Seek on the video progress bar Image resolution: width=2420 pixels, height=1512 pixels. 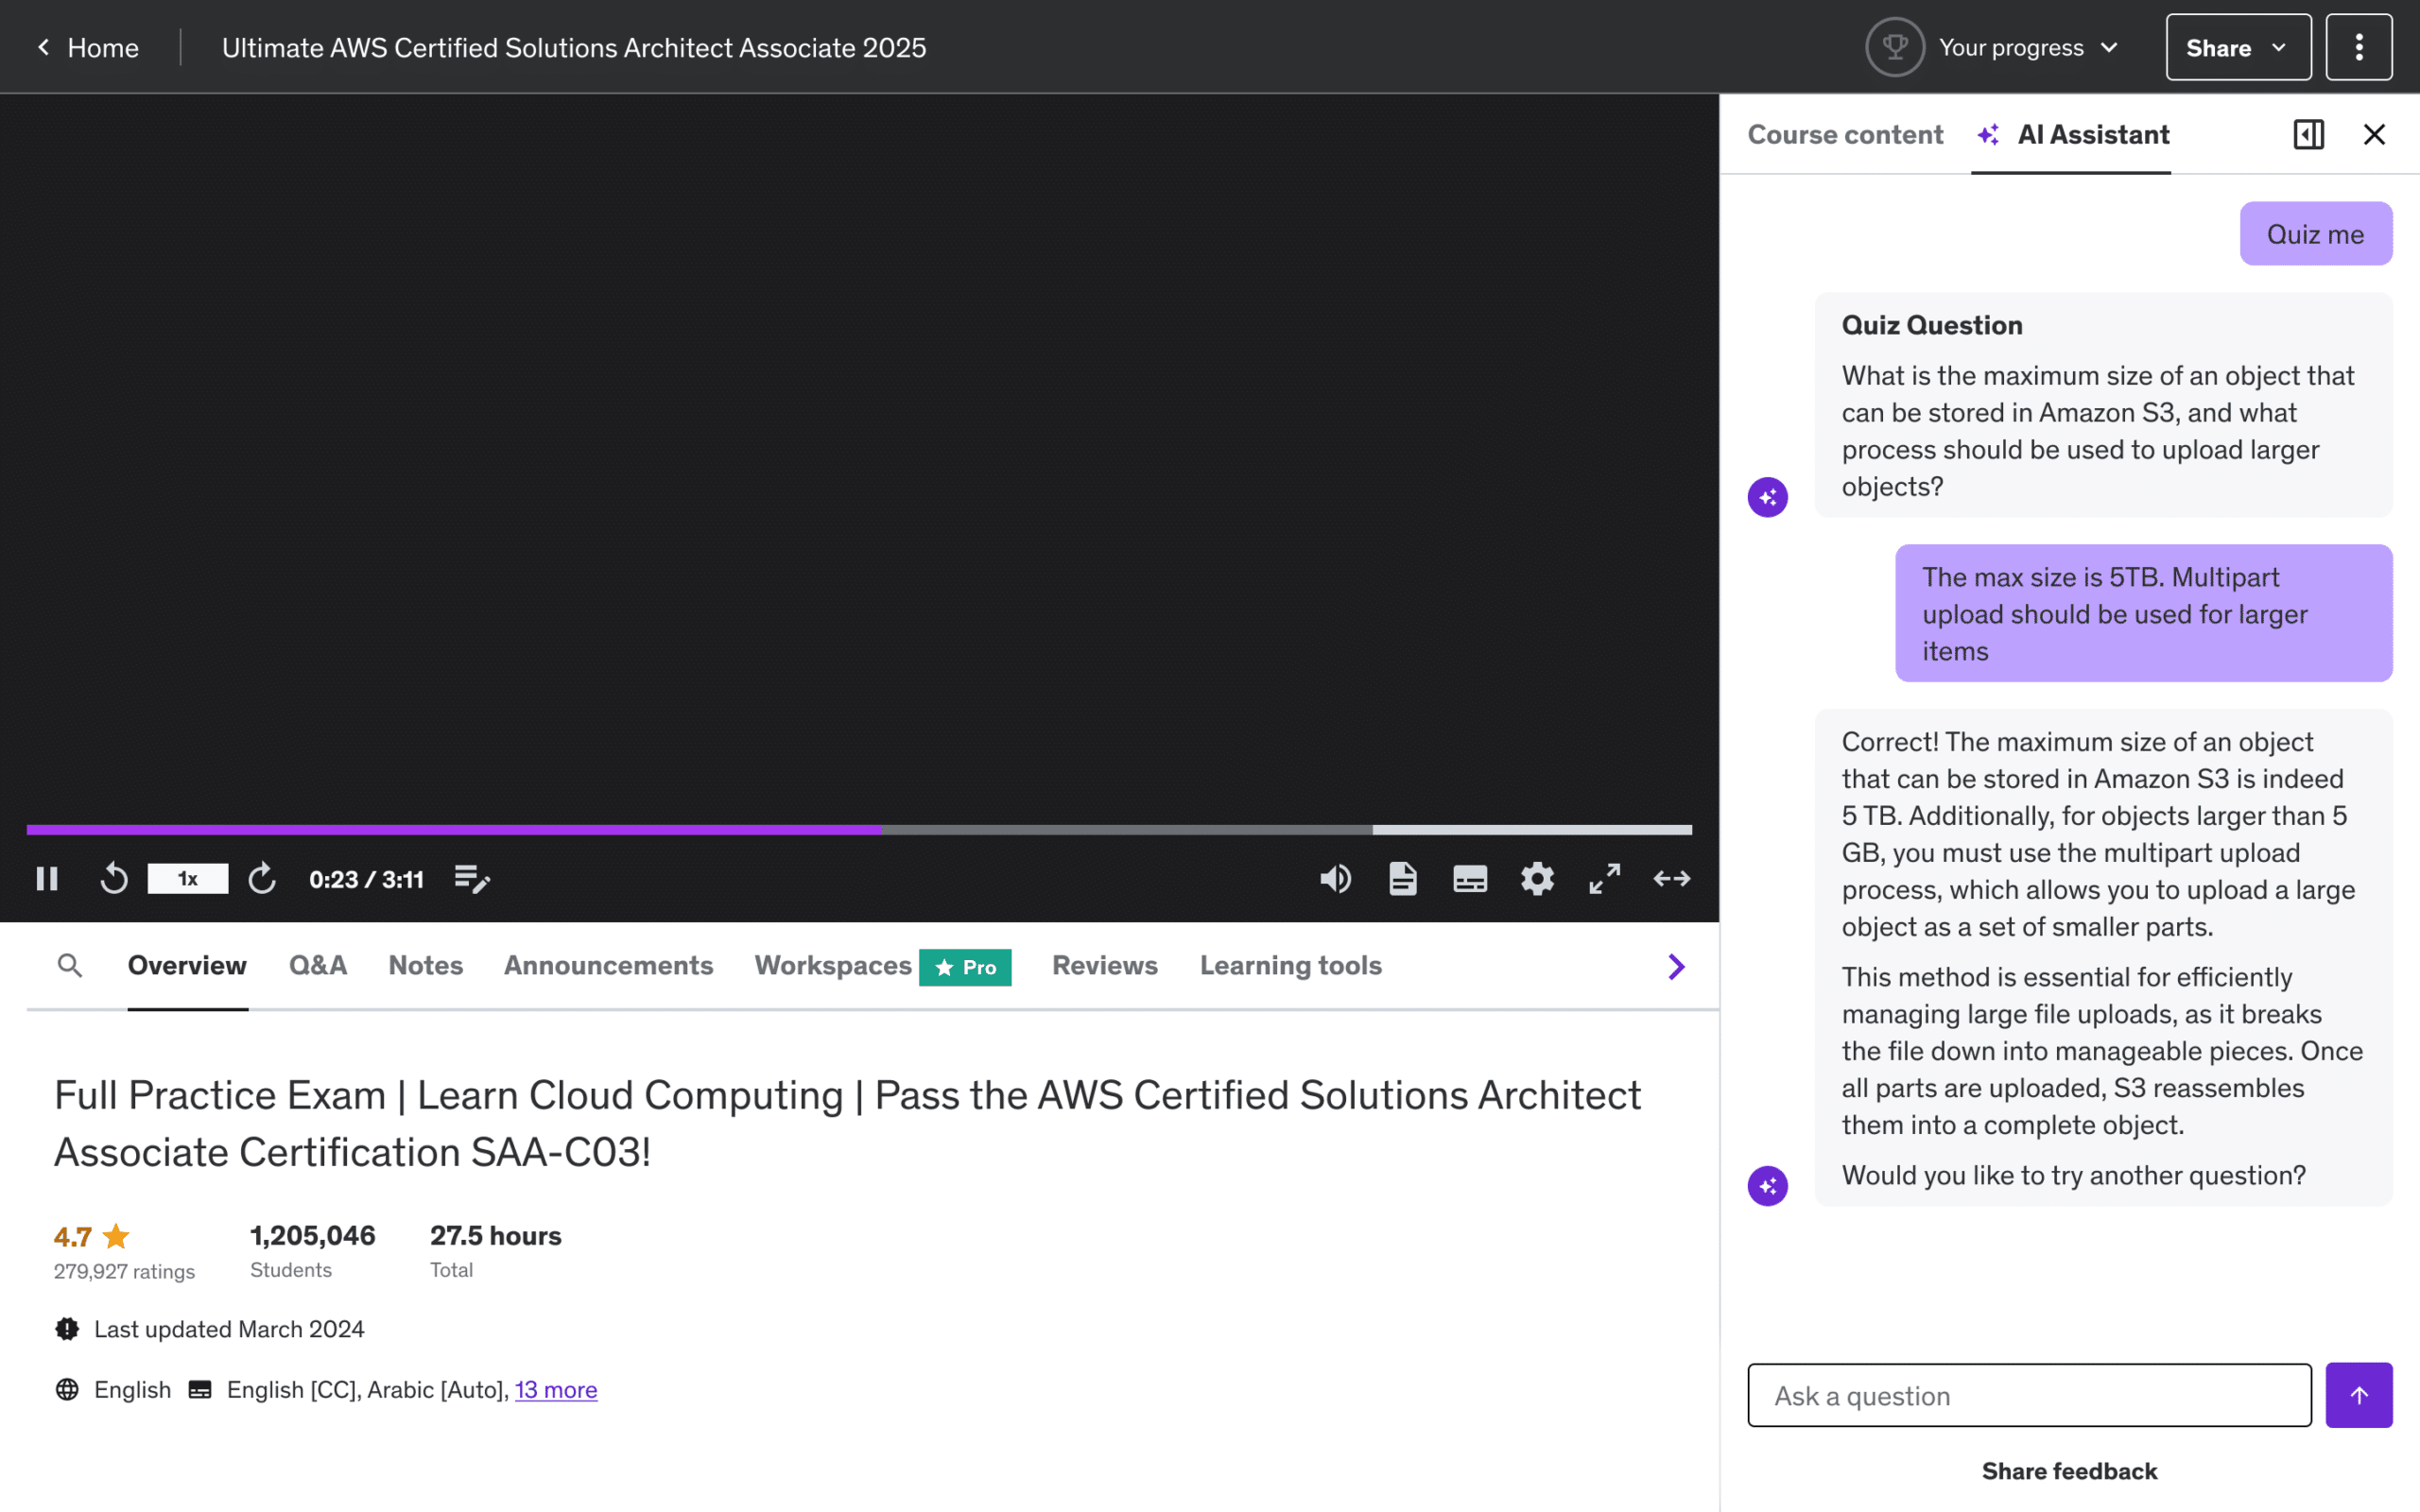pos(859,830)
